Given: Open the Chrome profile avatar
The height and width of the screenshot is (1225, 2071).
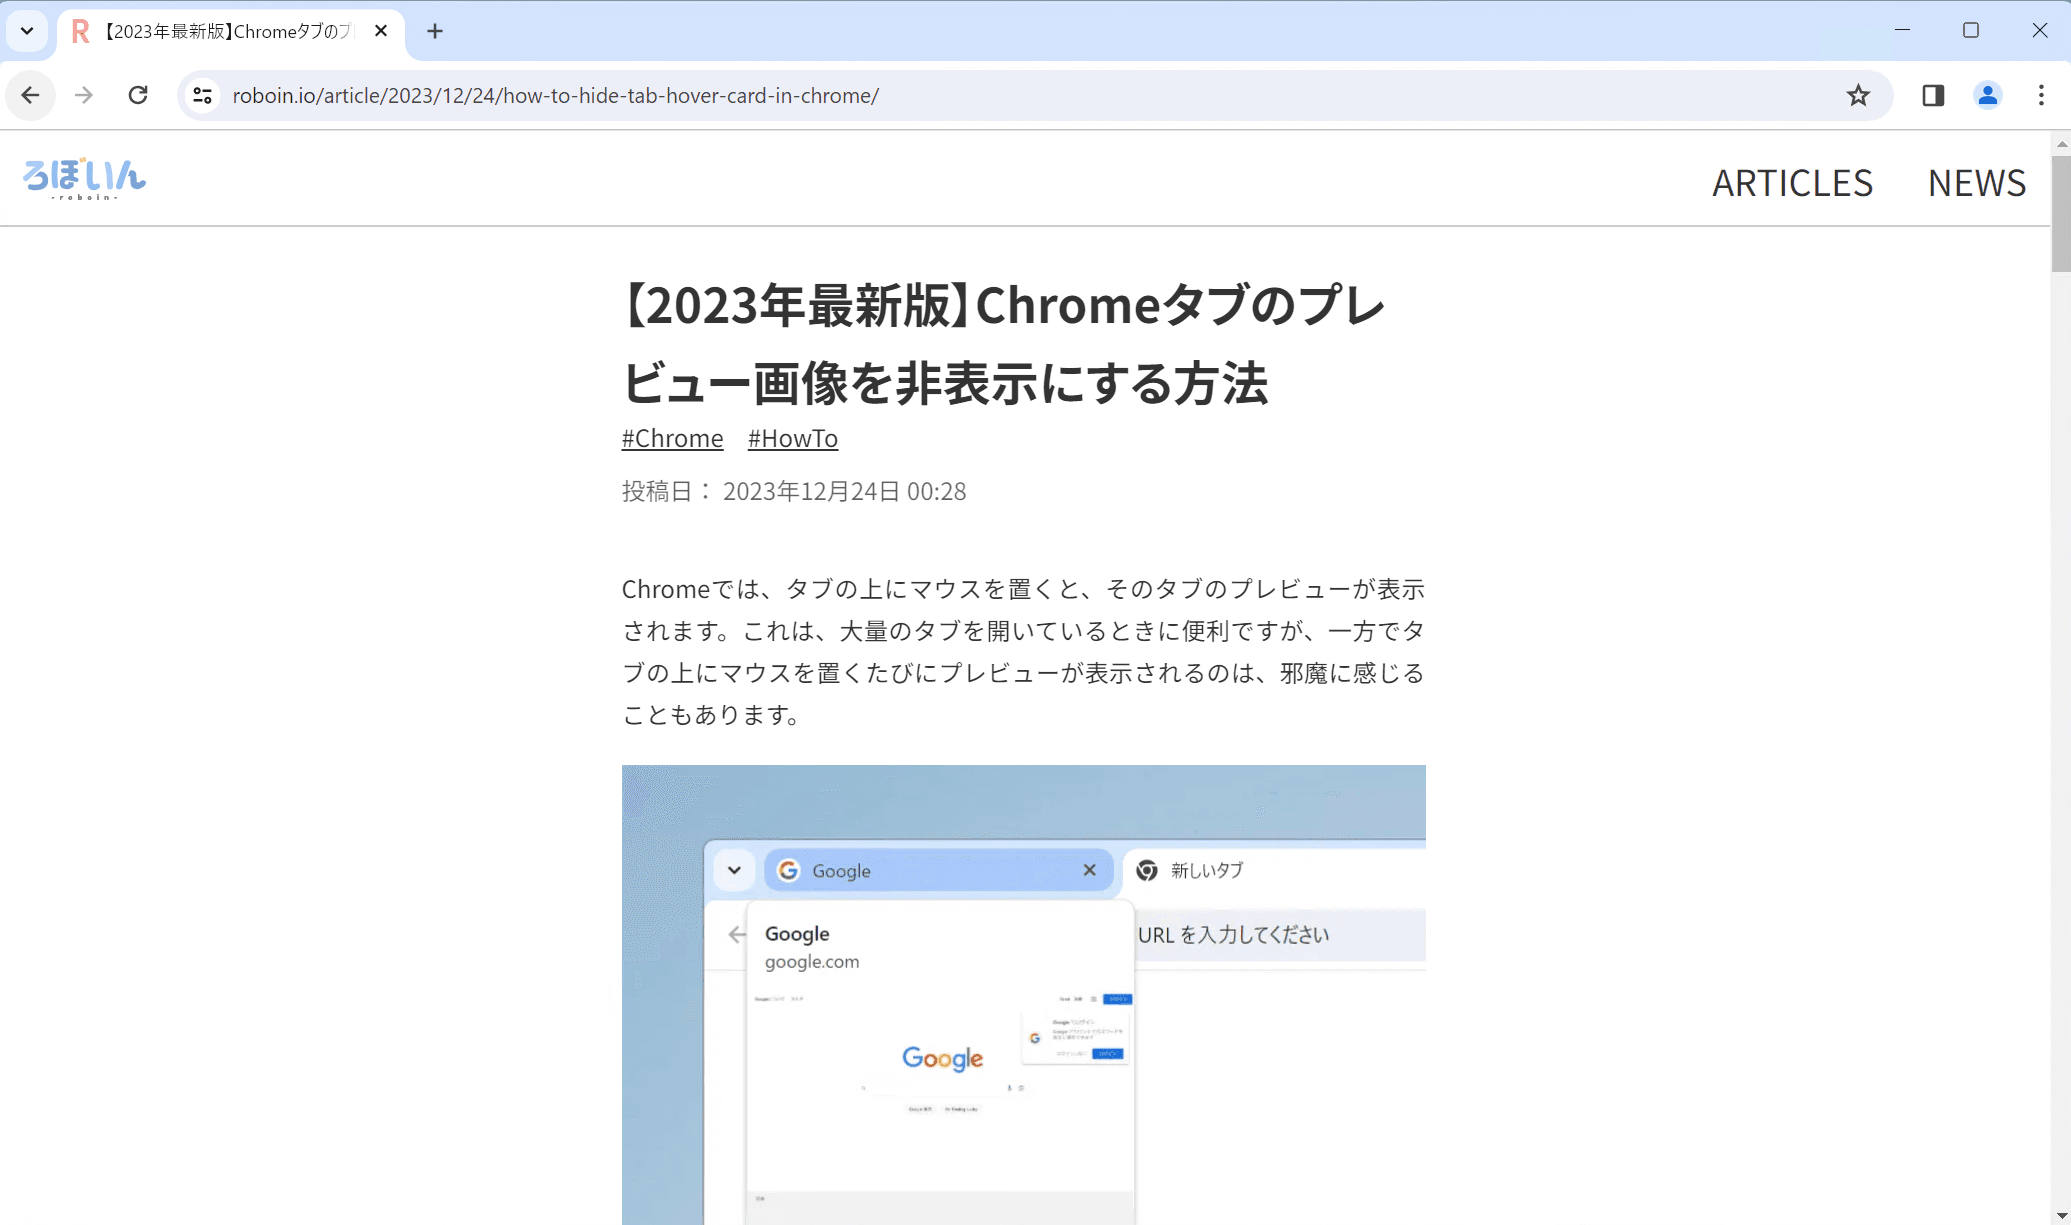Looking at the screenshot, I should click(1988, 95).
